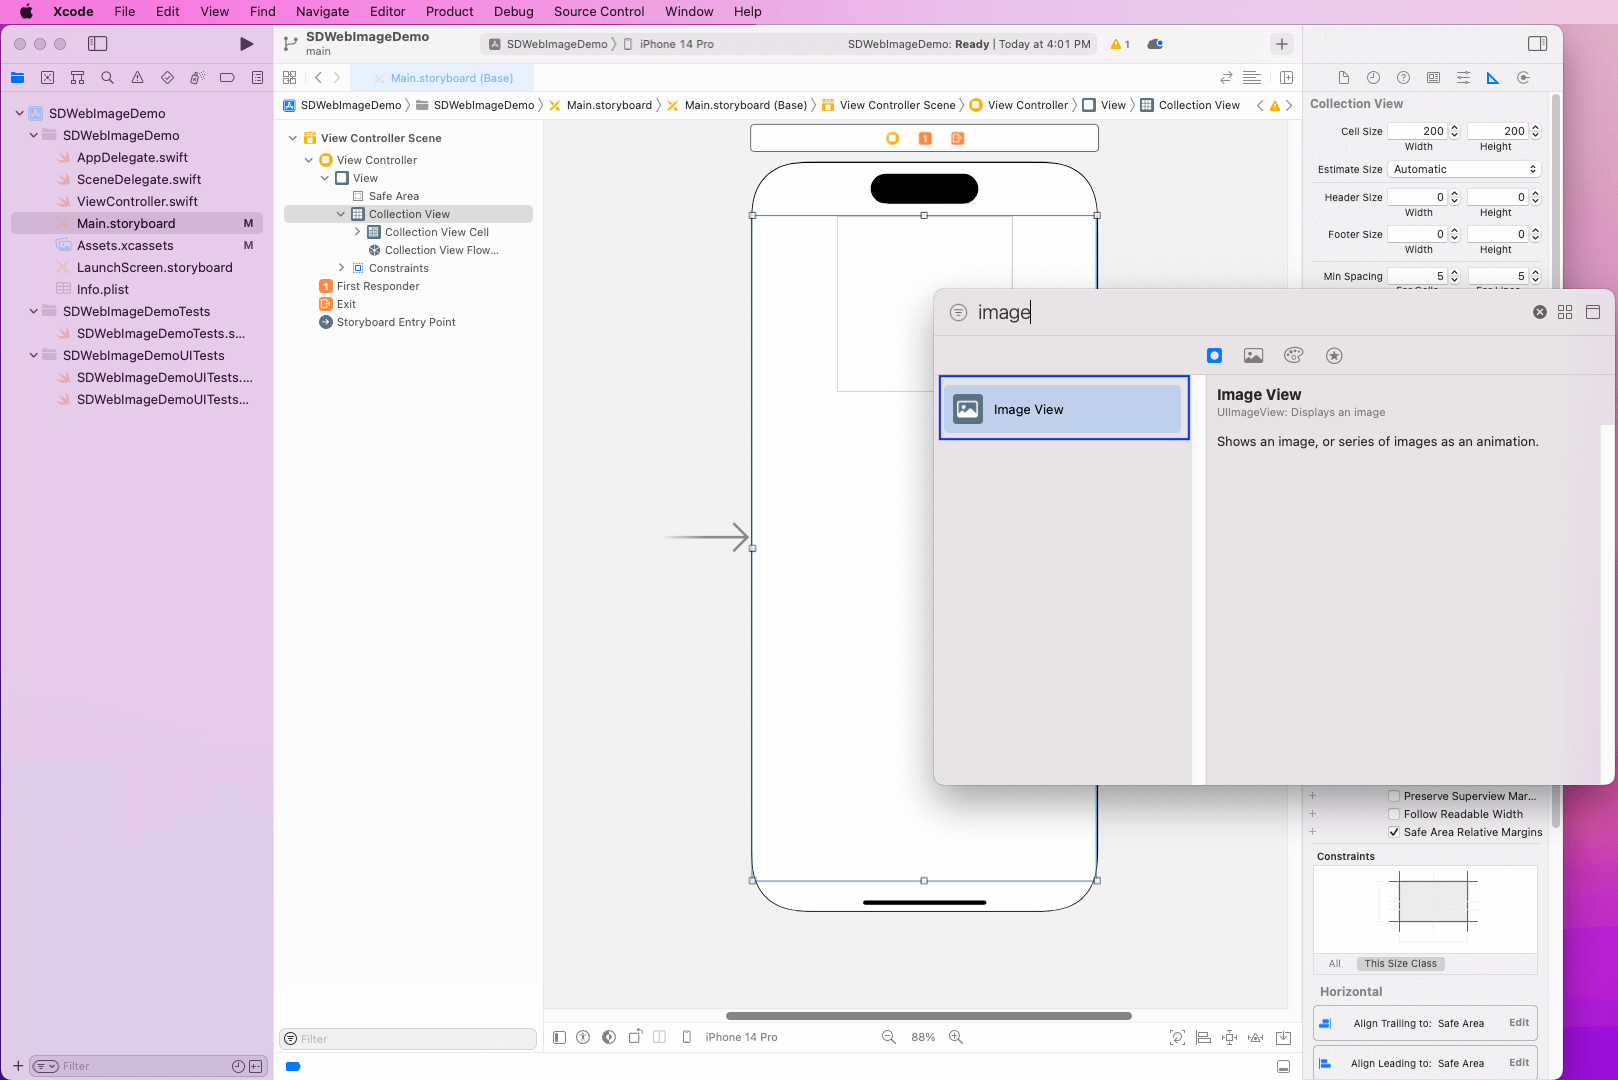Zoom in the storyboard canvas
Viewport: 1618px width, 1080px height.
956,1038
